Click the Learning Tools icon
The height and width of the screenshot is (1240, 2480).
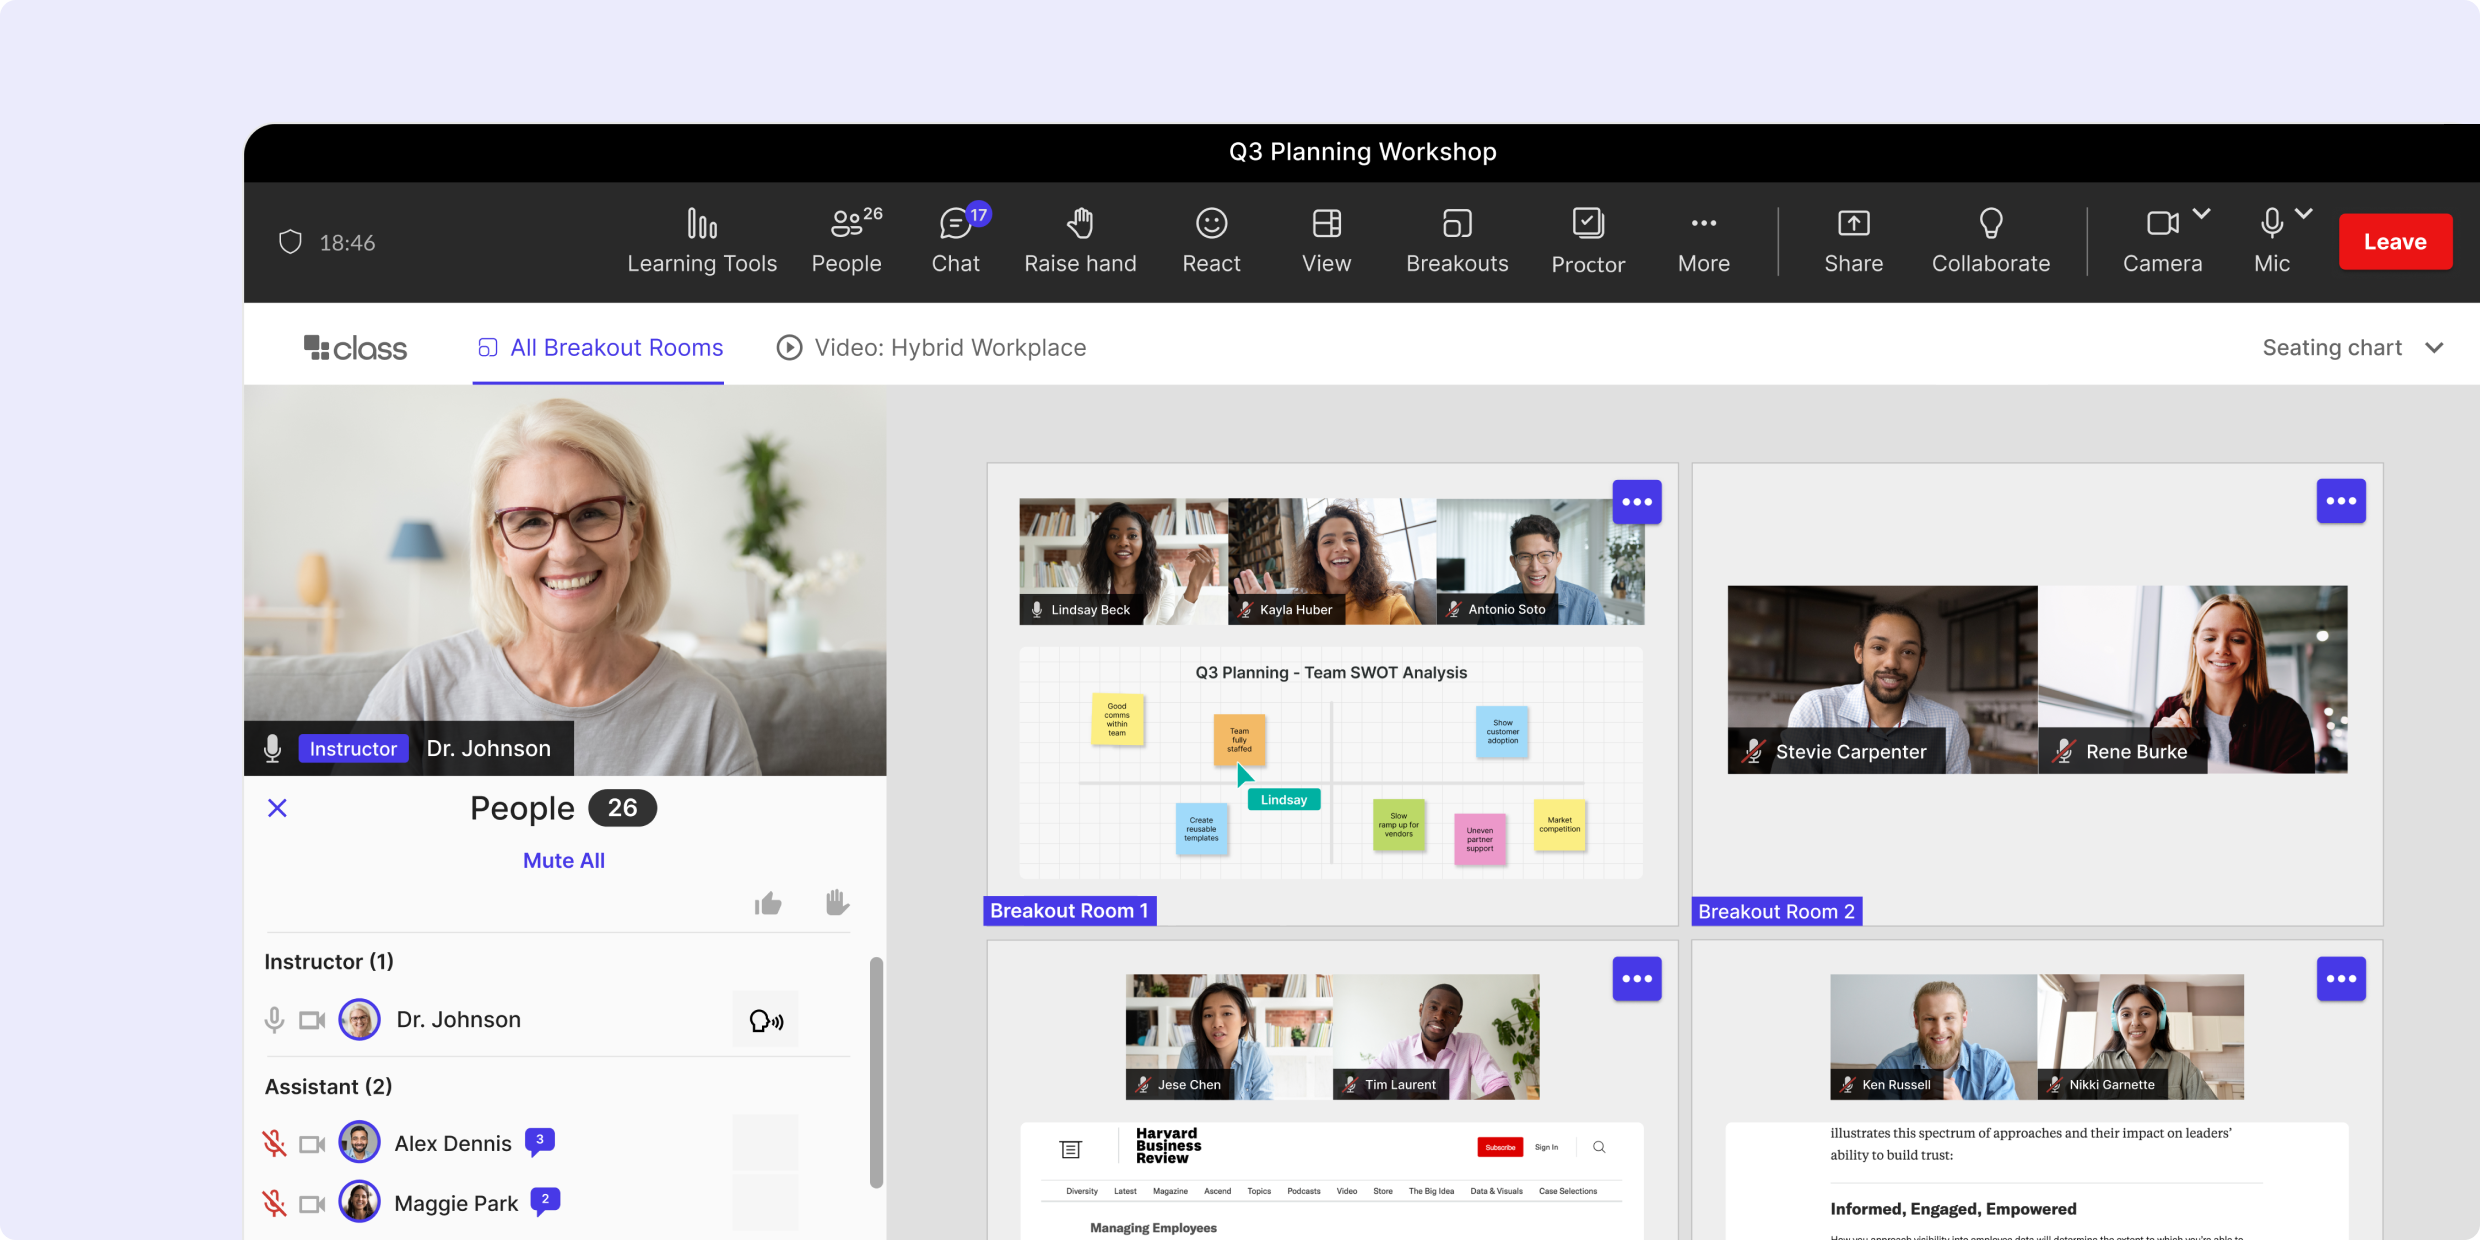(702, 238)
